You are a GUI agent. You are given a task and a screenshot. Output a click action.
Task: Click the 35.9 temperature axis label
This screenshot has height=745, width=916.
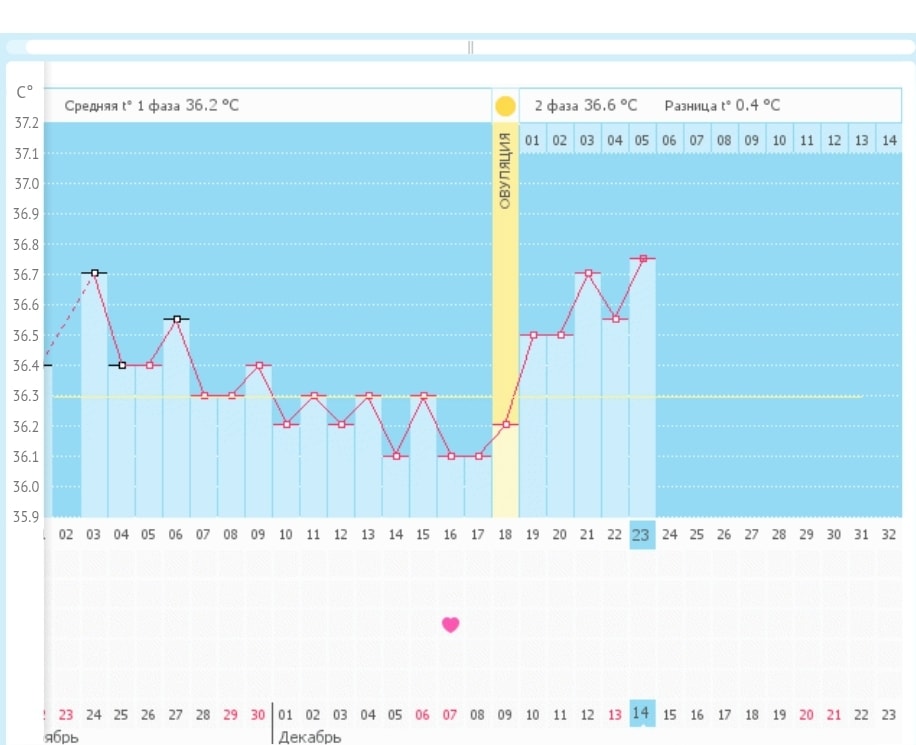point(26,517)
